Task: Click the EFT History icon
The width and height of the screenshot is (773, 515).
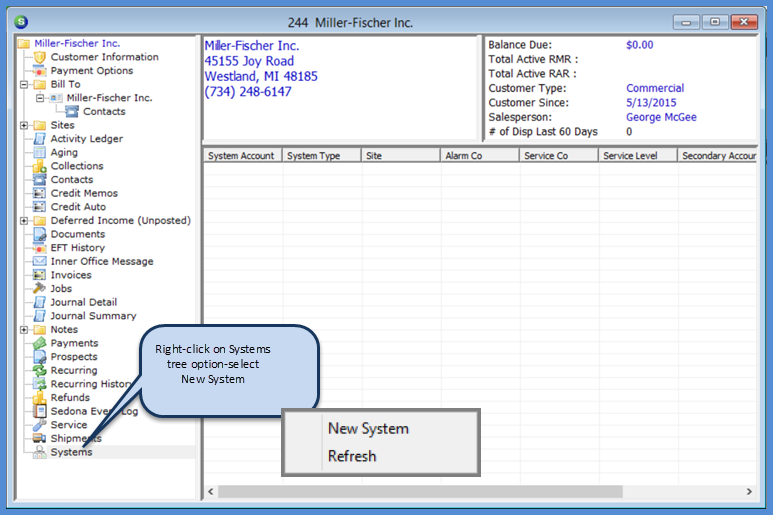Action: click(39, 248)
